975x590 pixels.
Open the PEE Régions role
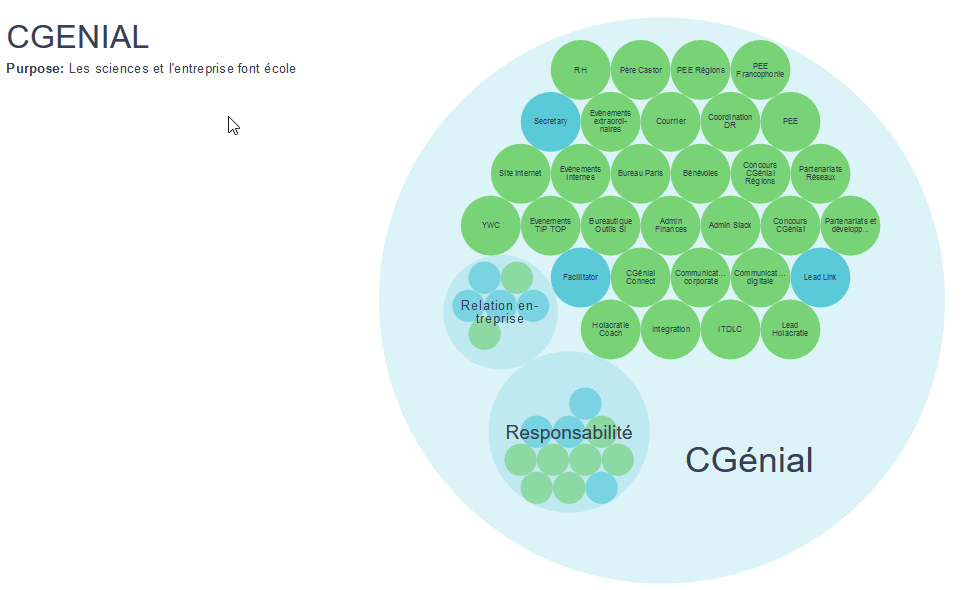pos(700,70)
